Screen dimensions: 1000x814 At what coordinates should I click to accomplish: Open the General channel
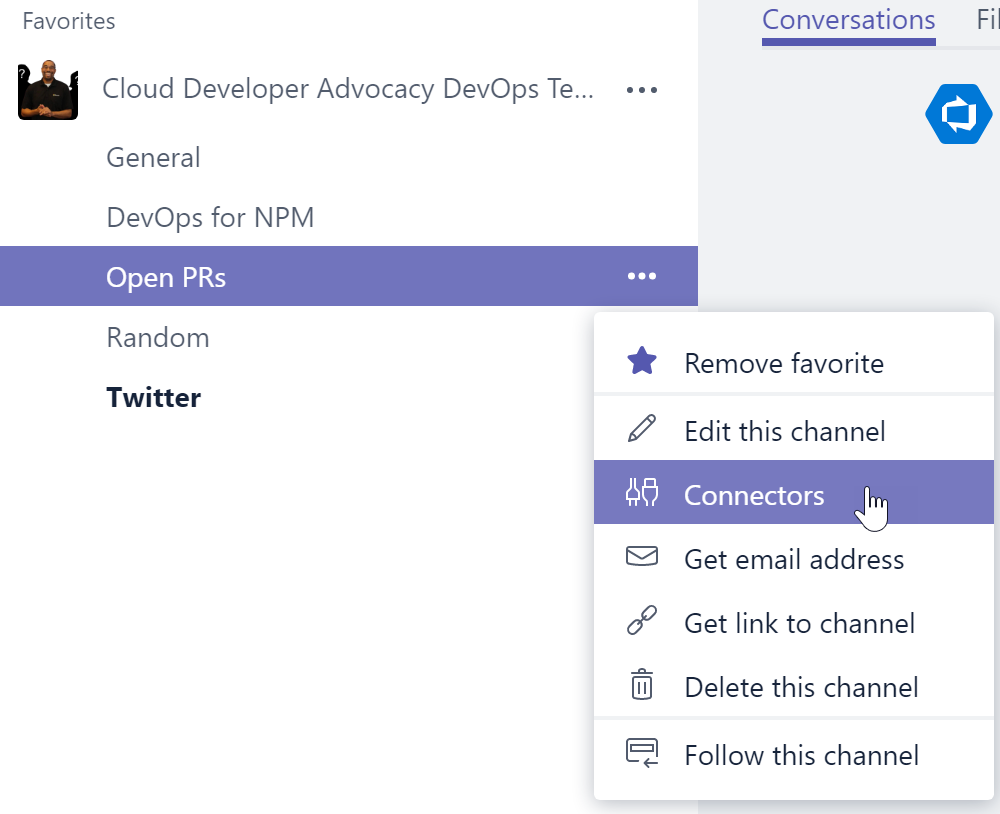(x=349, y=157)
